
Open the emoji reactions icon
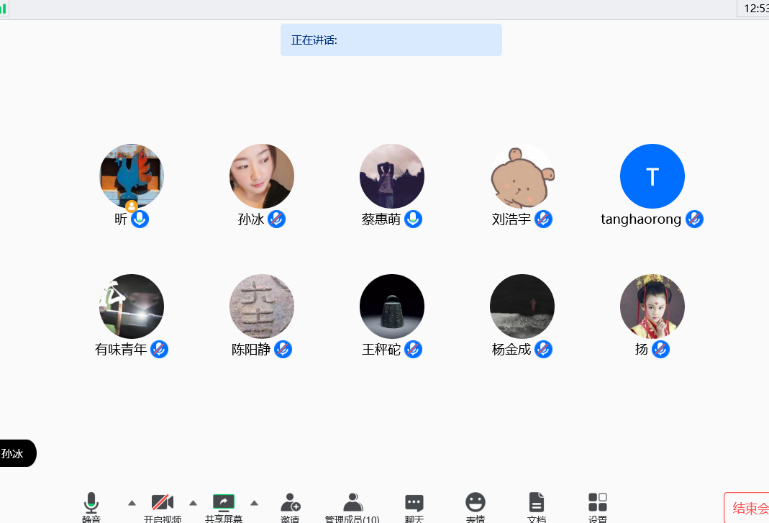pyautogui.click(x=475, y=503)
